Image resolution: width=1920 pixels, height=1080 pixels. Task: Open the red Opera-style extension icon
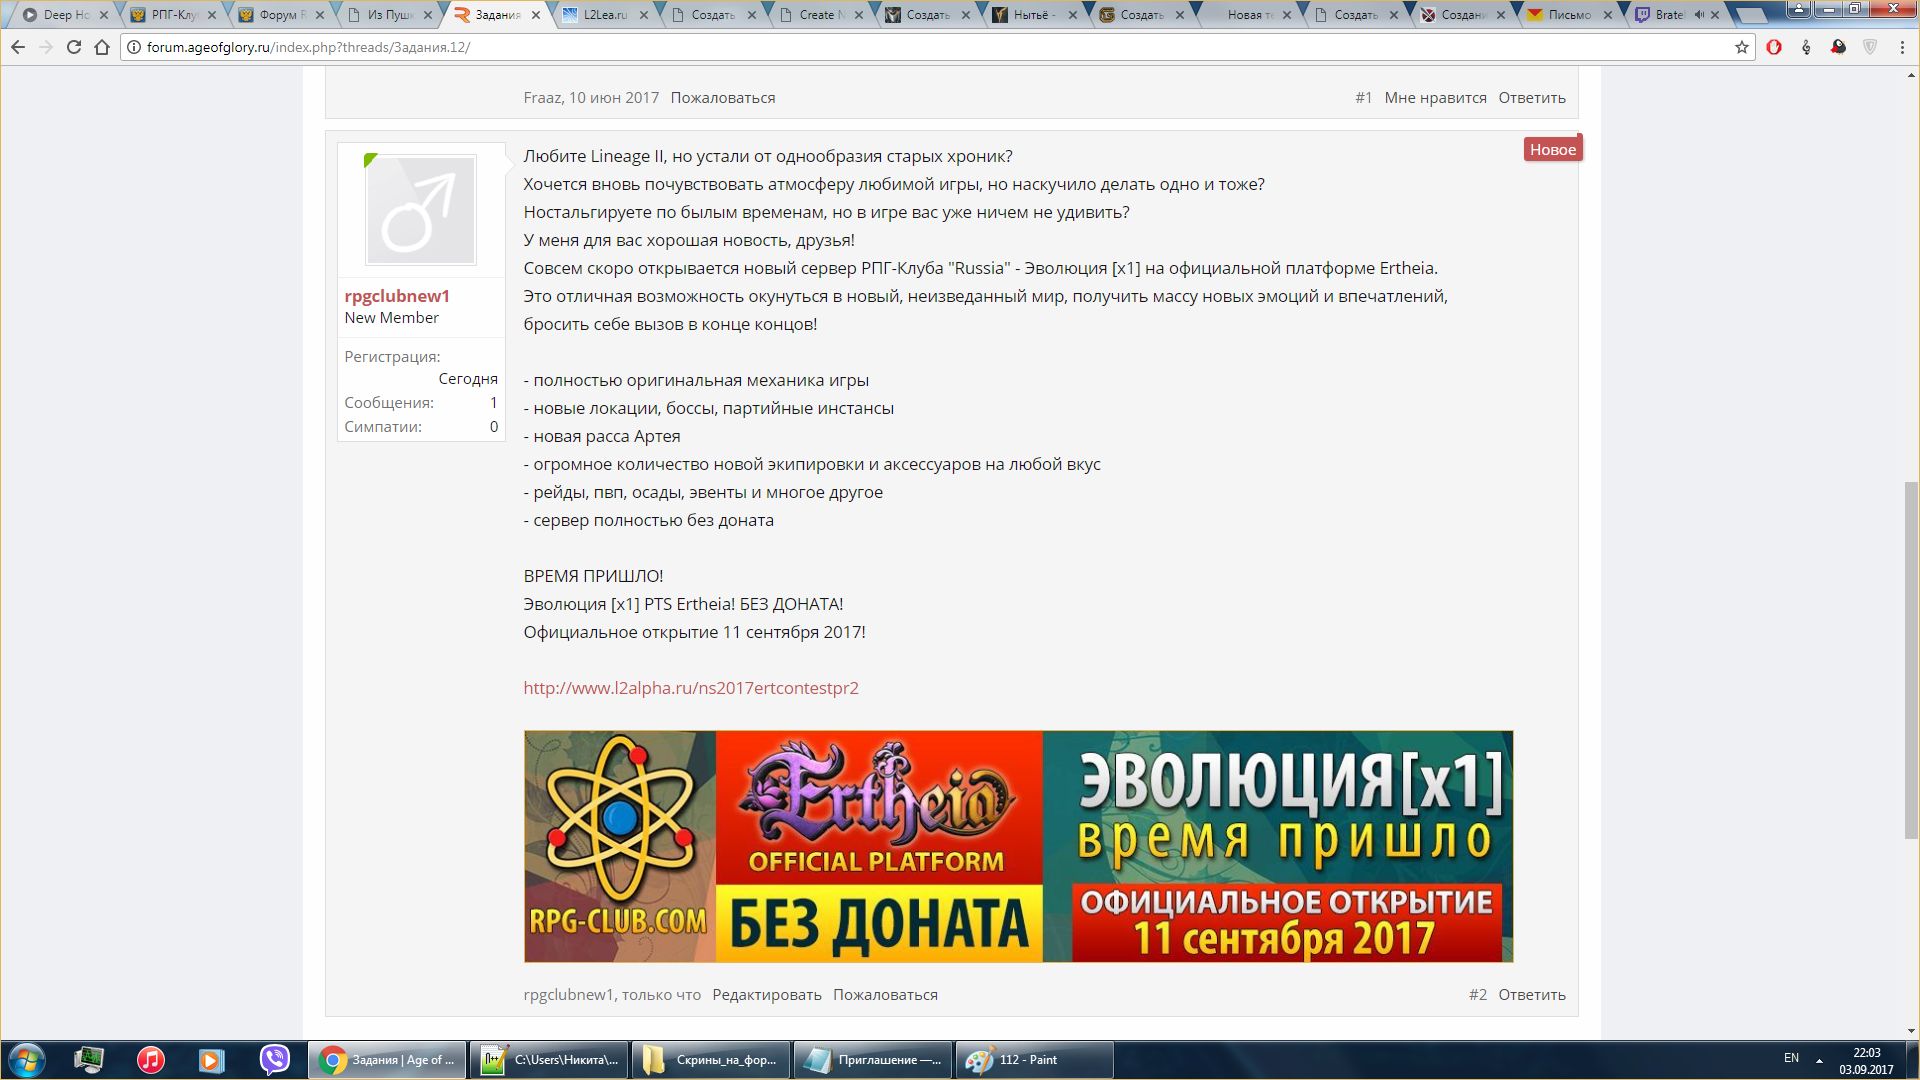click(x=1774, y=47)
